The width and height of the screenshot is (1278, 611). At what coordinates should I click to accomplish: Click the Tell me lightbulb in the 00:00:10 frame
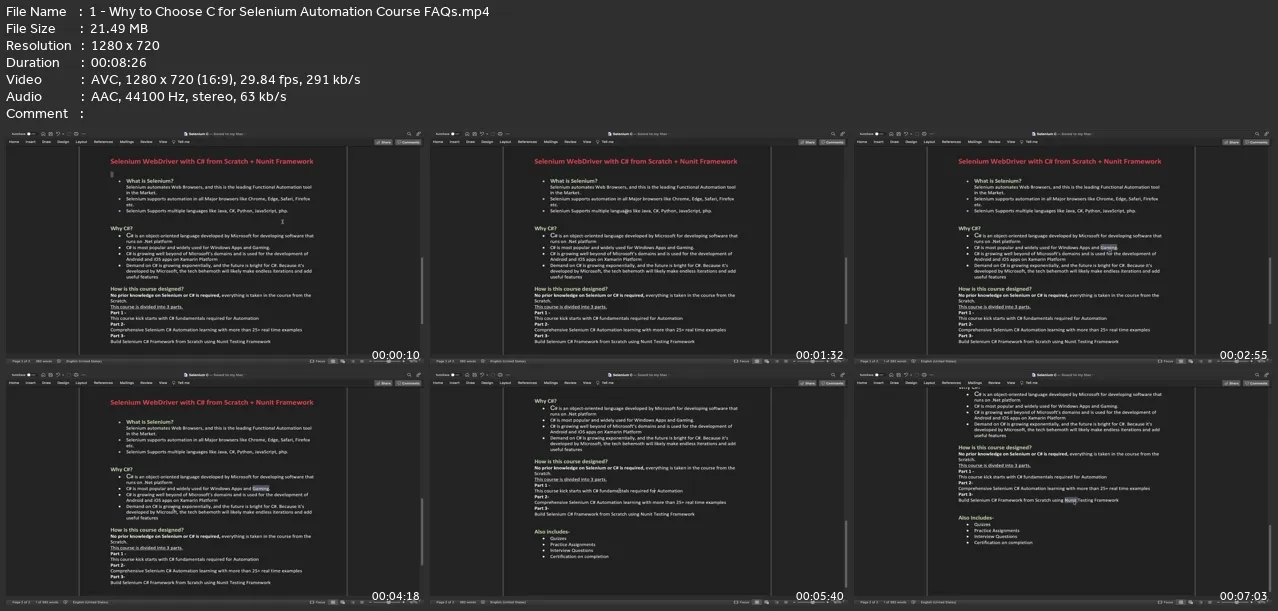173,142
